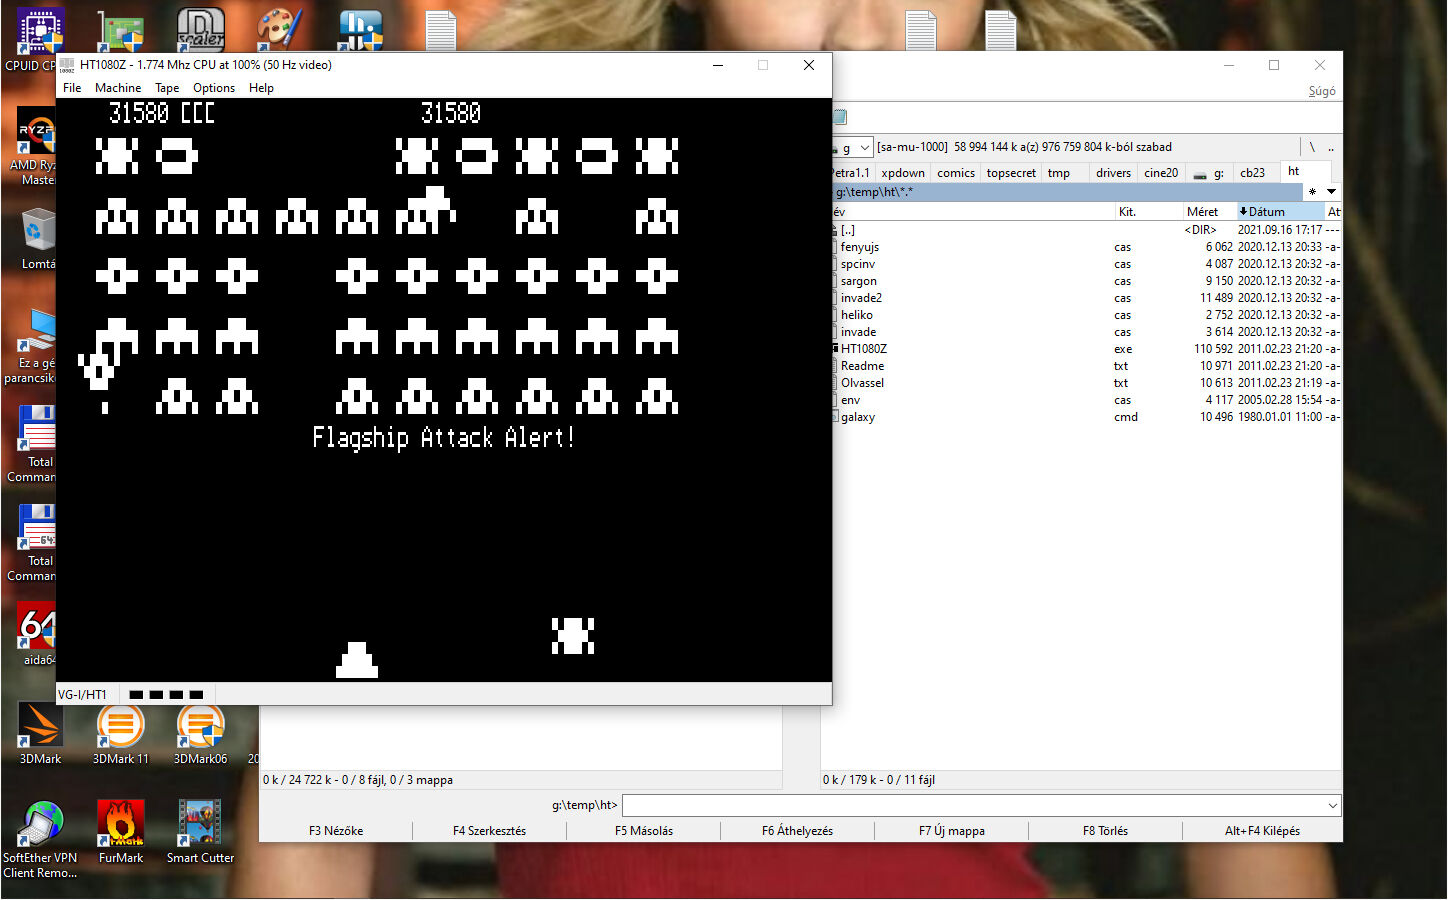Select the HT1080Z exe file row
The width and height of the screenshot is (1448, 900).
pos(1086,349)
